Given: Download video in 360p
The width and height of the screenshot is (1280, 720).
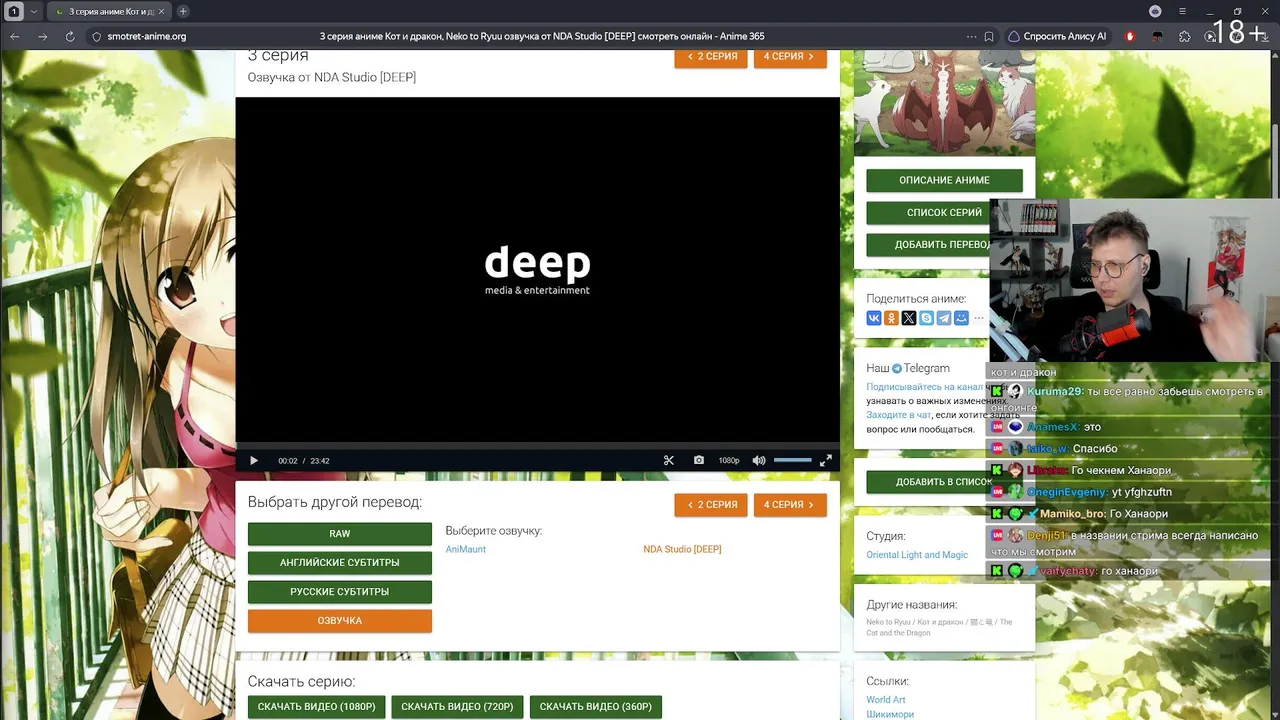Looking at the screenshot, I should click(596, 707).
